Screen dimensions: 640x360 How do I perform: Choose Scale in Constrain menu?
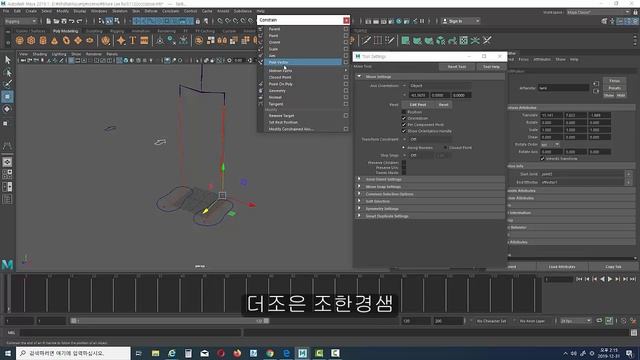273,49
